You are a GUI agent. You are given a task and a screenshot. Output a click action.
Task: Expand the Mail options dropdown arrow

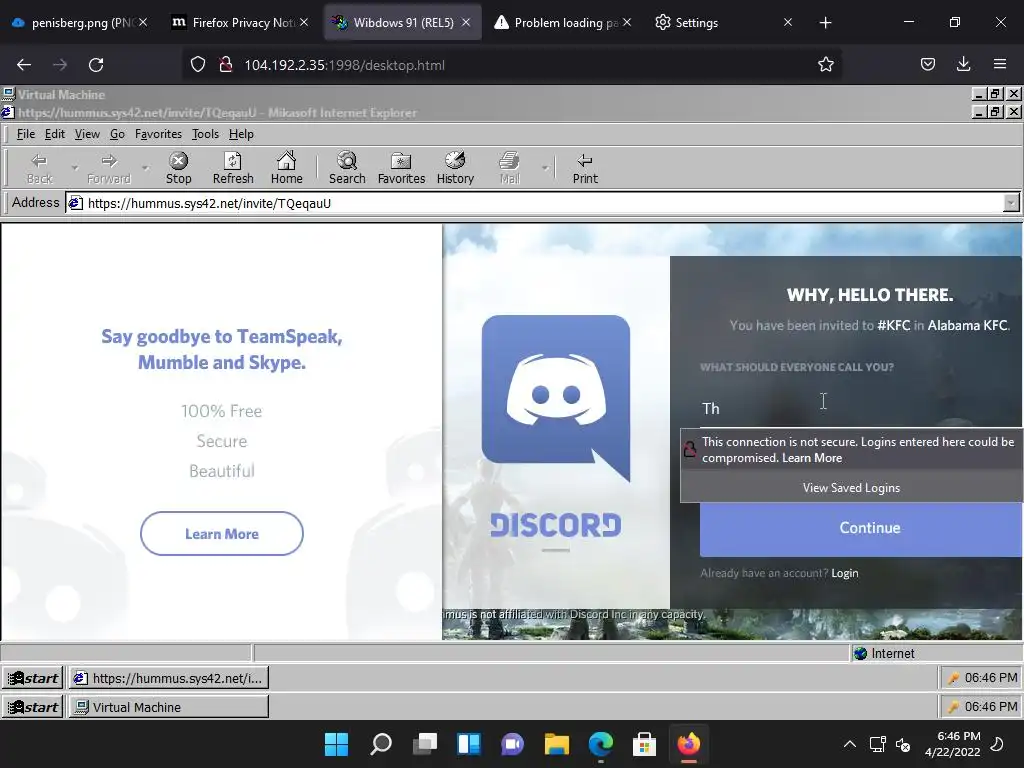point(545,168)
